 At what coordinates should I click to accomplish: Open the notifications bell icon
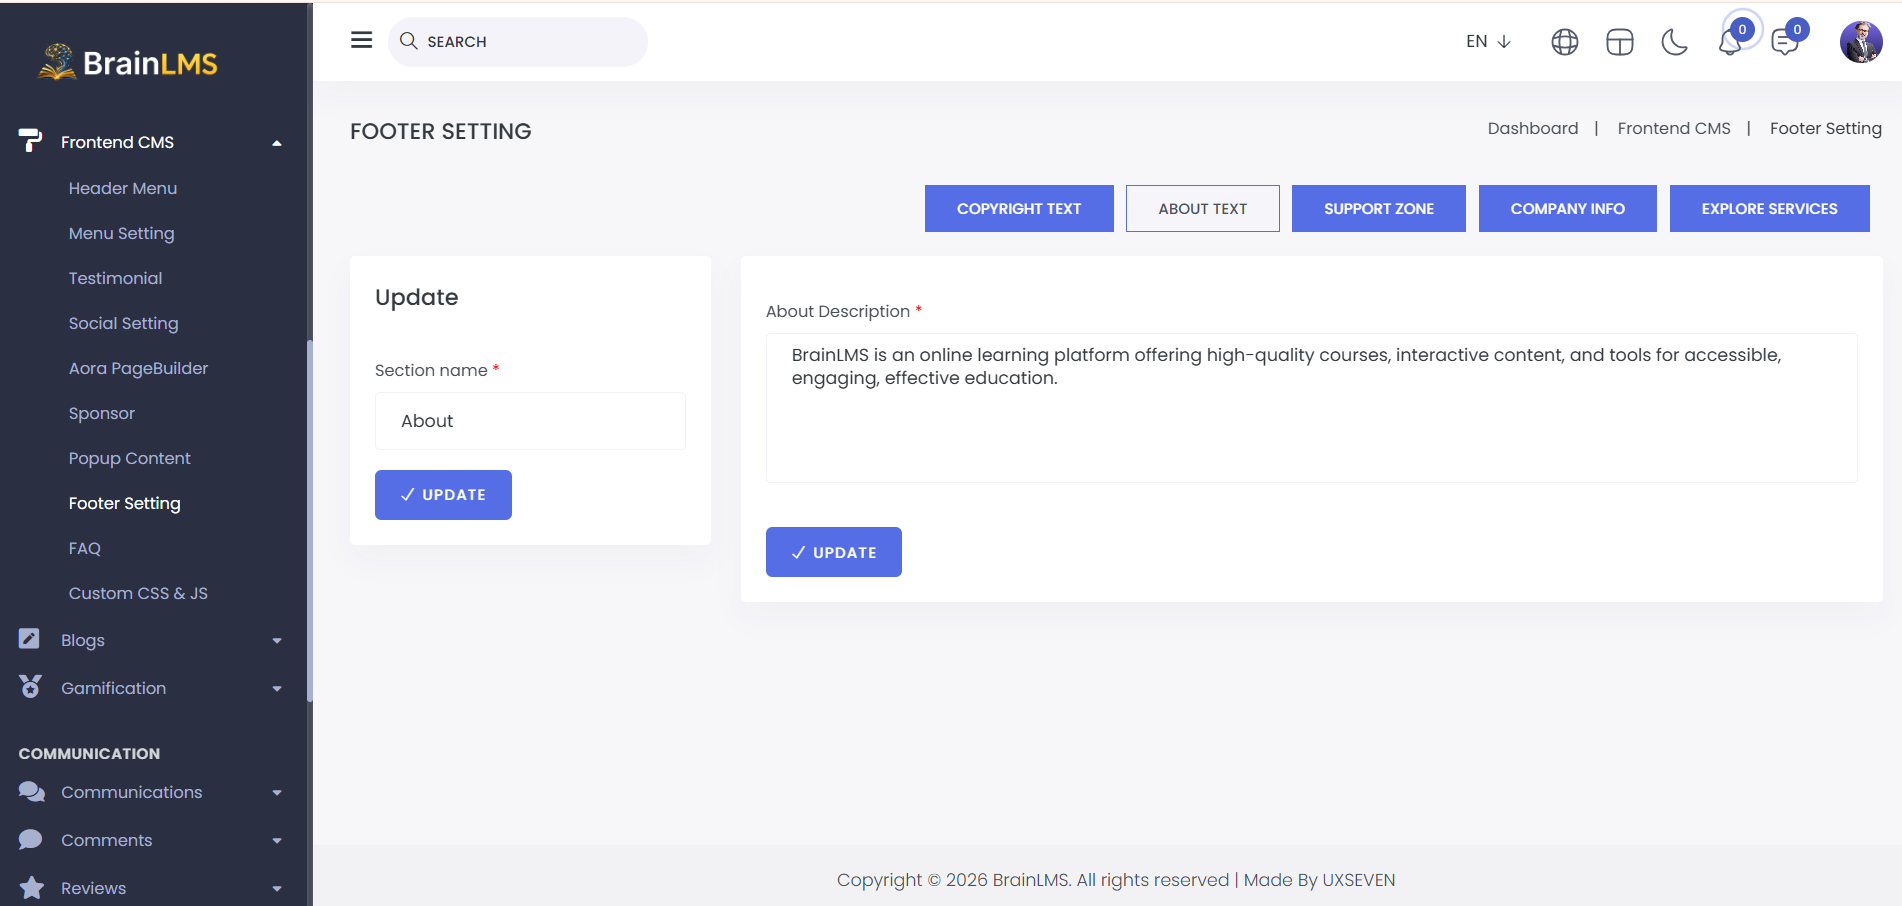point(1729,43)
